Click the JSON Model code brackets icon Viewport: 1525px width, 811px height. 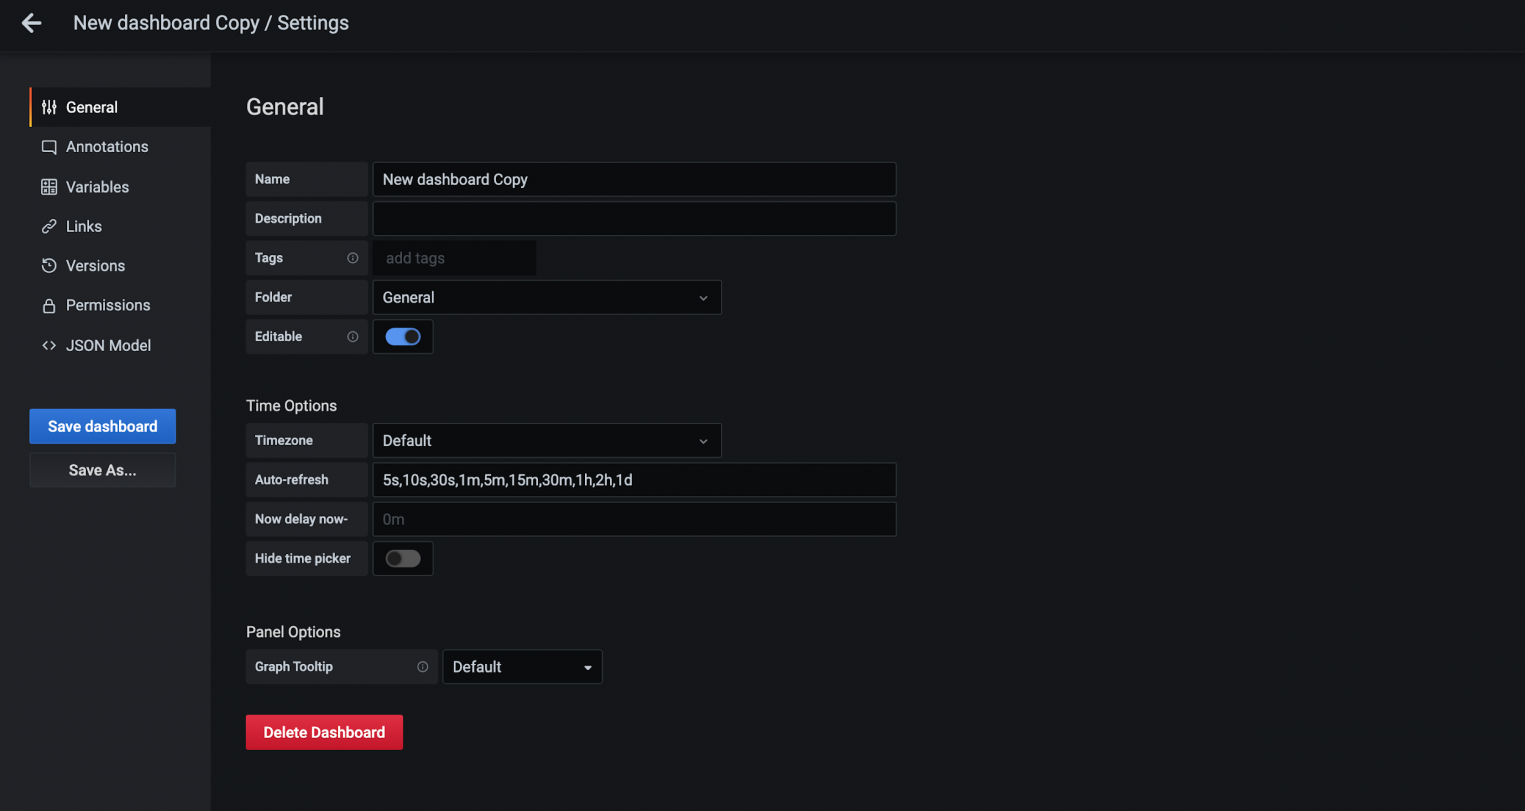pos(49,346)
